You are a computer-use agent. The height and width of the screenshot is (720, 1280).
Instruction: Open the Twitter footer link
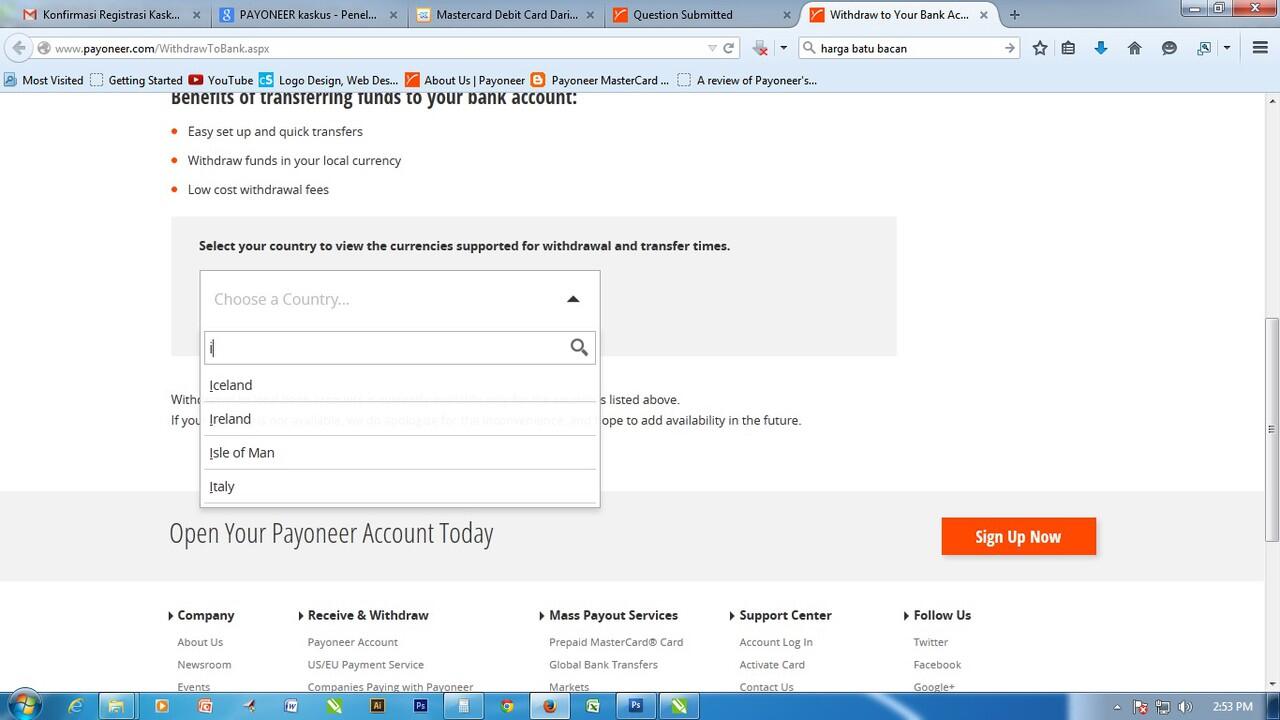(930, 642)
